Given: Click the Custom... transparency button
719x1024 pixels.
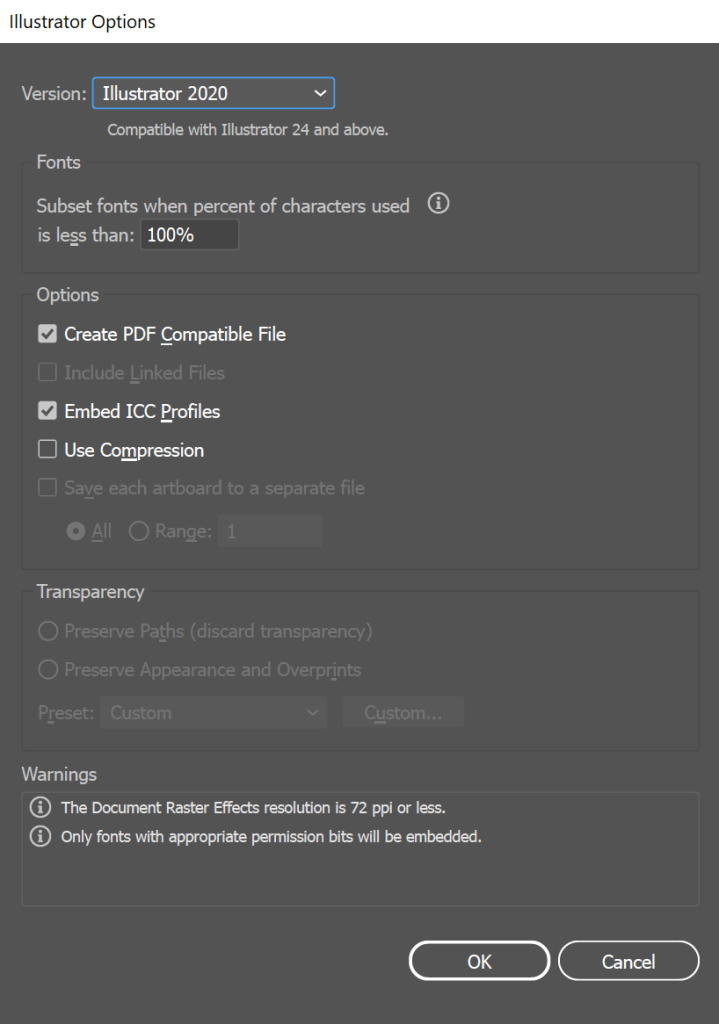Looking at the screenshot, I should point(403,713).
